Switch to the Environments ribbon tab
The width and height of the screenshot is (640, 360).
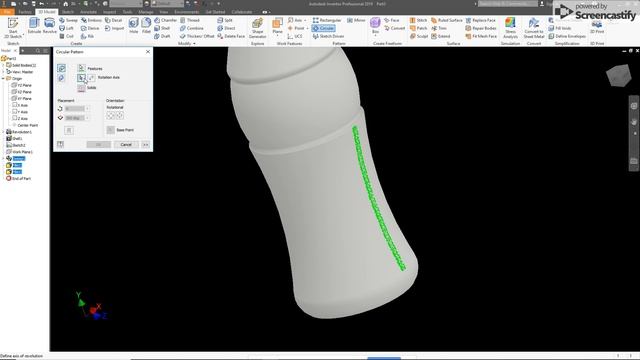[x=187, y=12]
